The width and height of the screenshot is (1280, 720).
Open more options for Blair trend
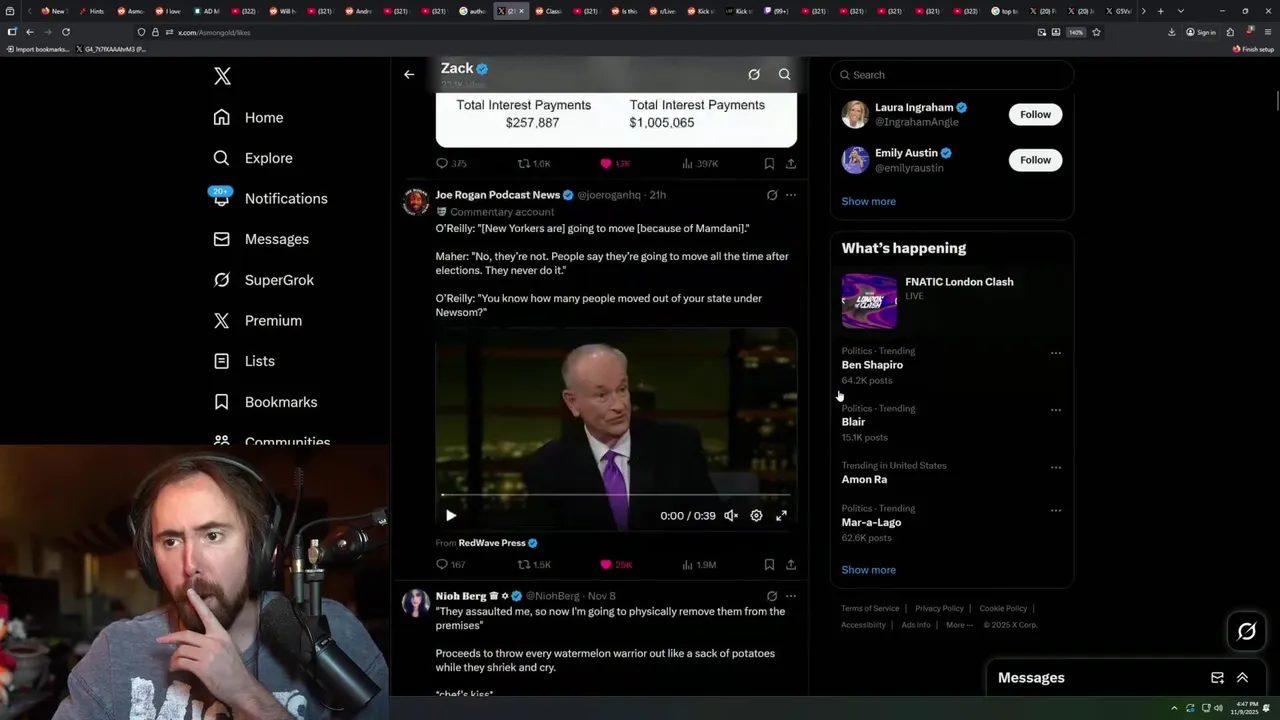(x=1055, y=410)
